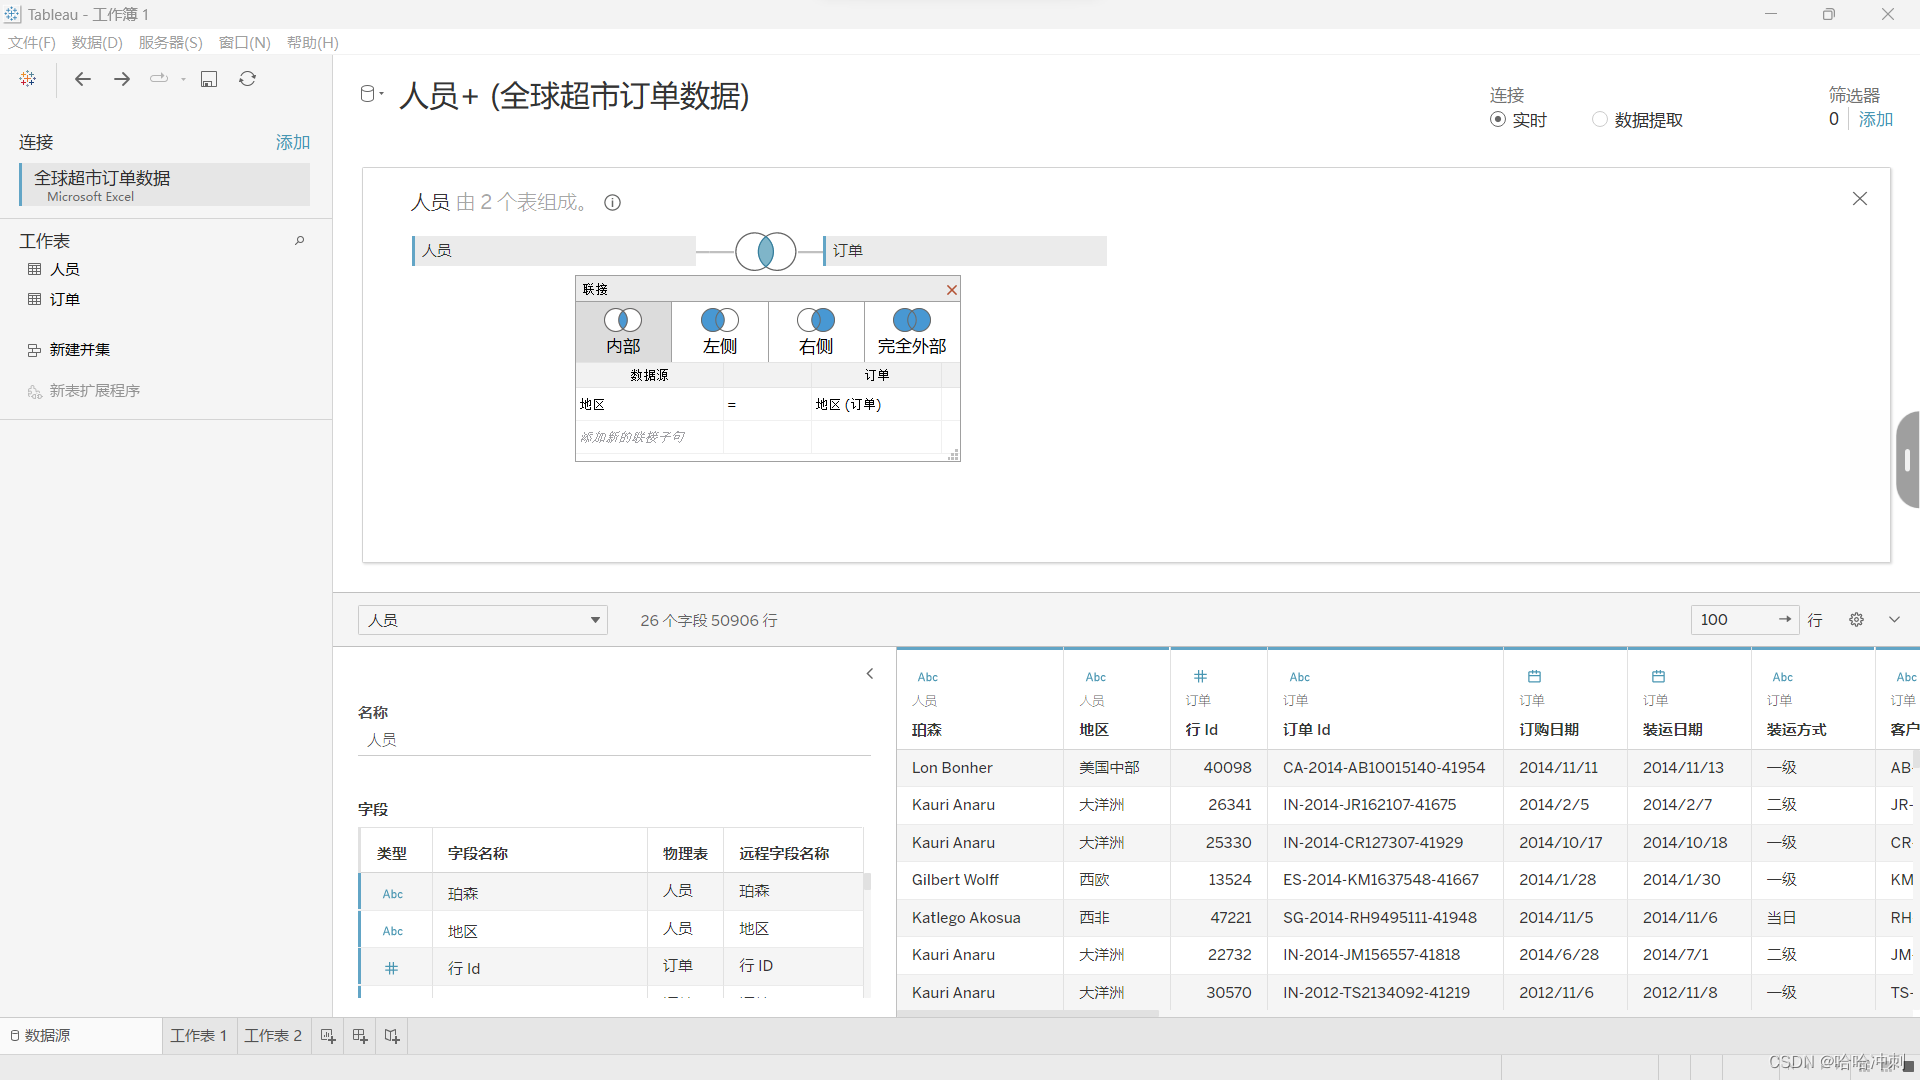1920x1080 pixels.
Task: Open the 数据(D) menu
Action: click(x=97, y=43)
